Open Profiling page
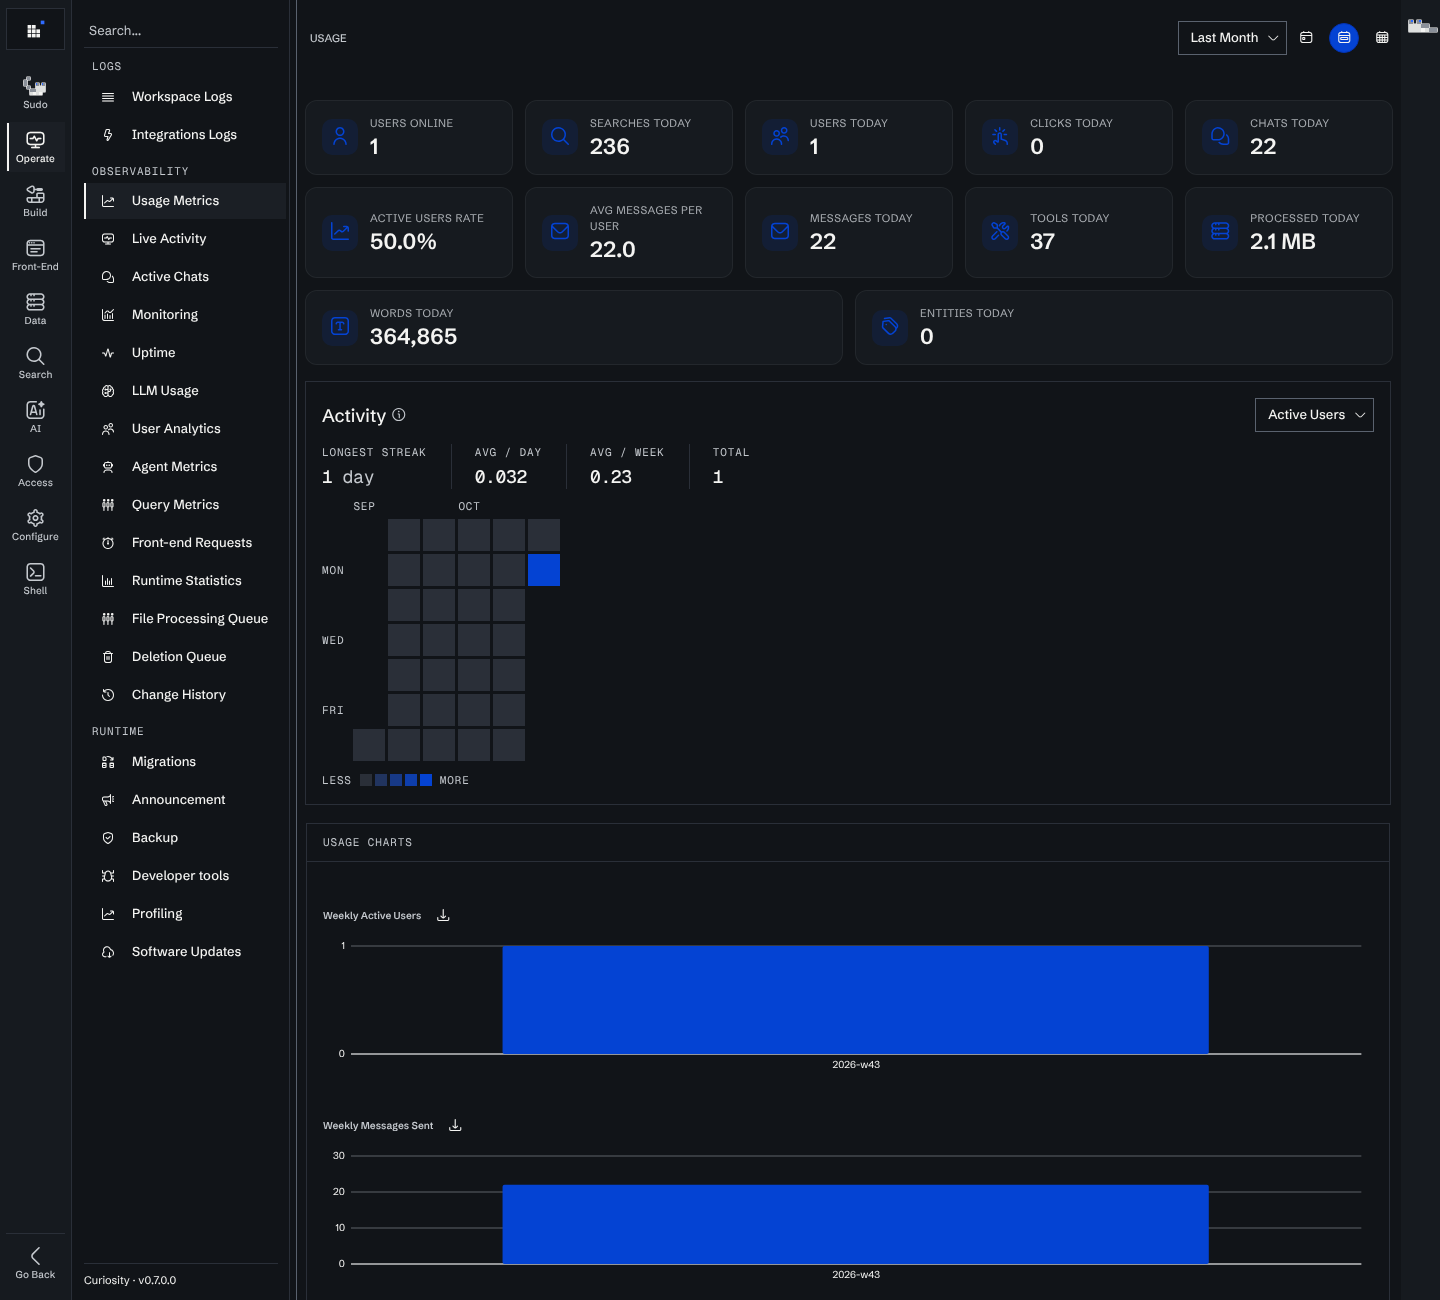 [185, 913]
